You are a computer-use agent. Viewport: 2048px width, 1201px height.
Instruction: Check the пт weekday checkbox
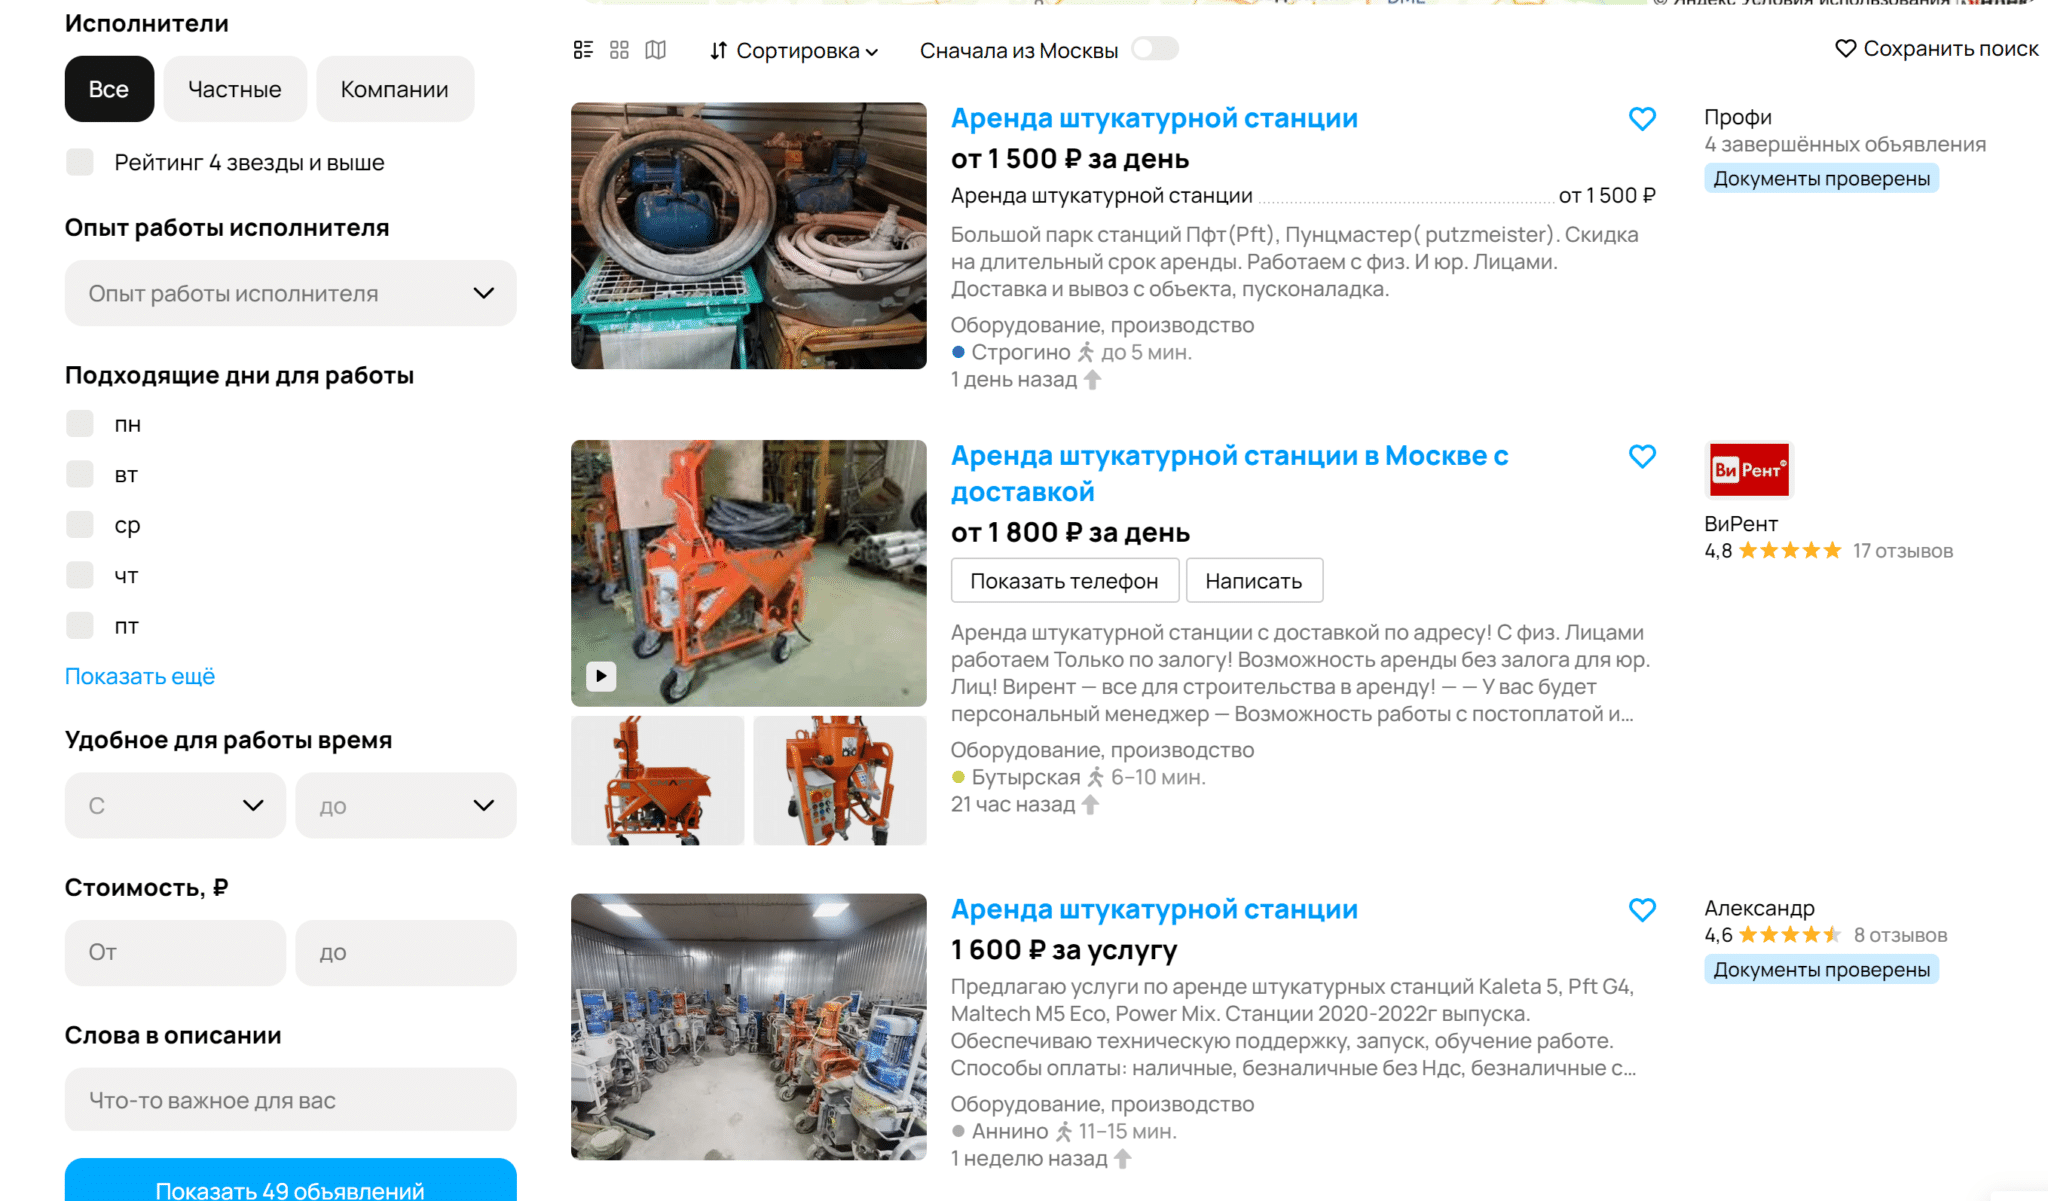[x=80, y=626]
